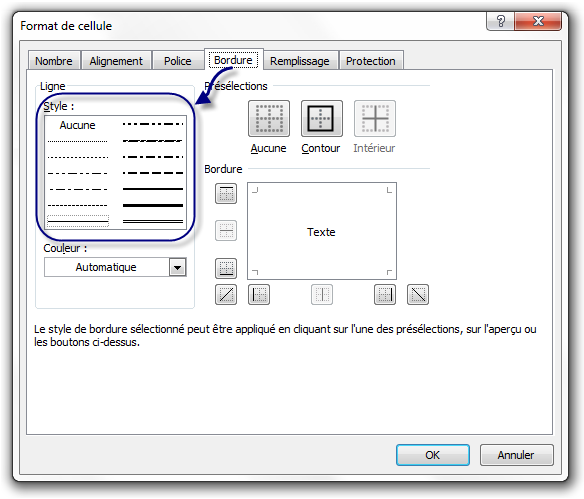Toggle the inside horizontal border button
The width and height of the screenshot is (584, 499).
tap(226, 231)
